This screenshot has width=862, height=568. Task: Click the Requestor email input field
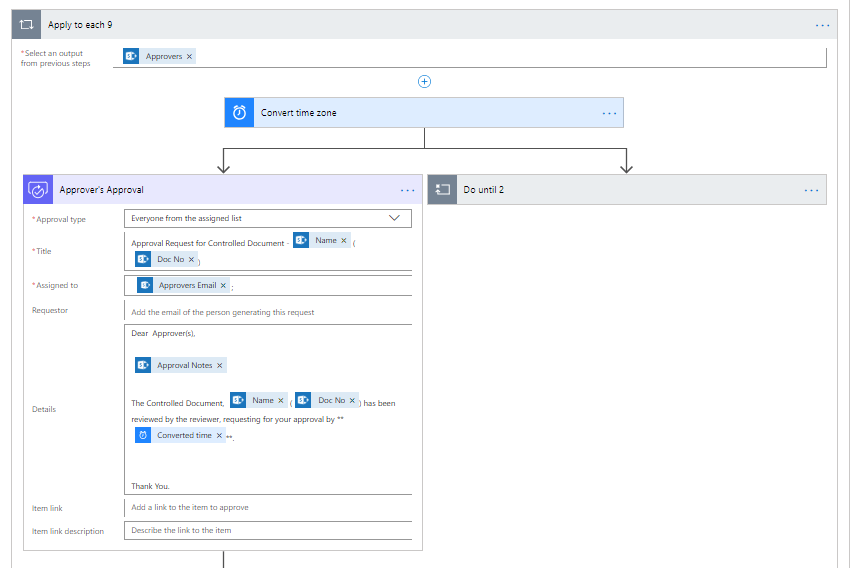point(268,312)
